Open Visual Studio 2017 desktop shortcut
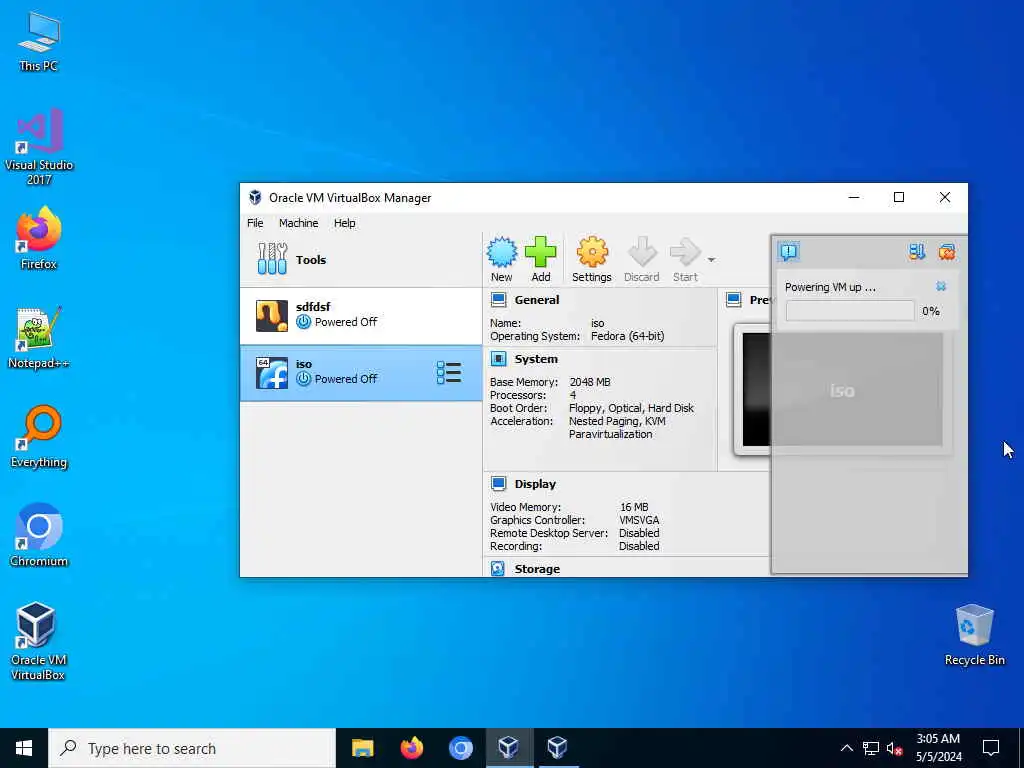Viewport: 1024px width, 768px height. [x=39, y=146]
